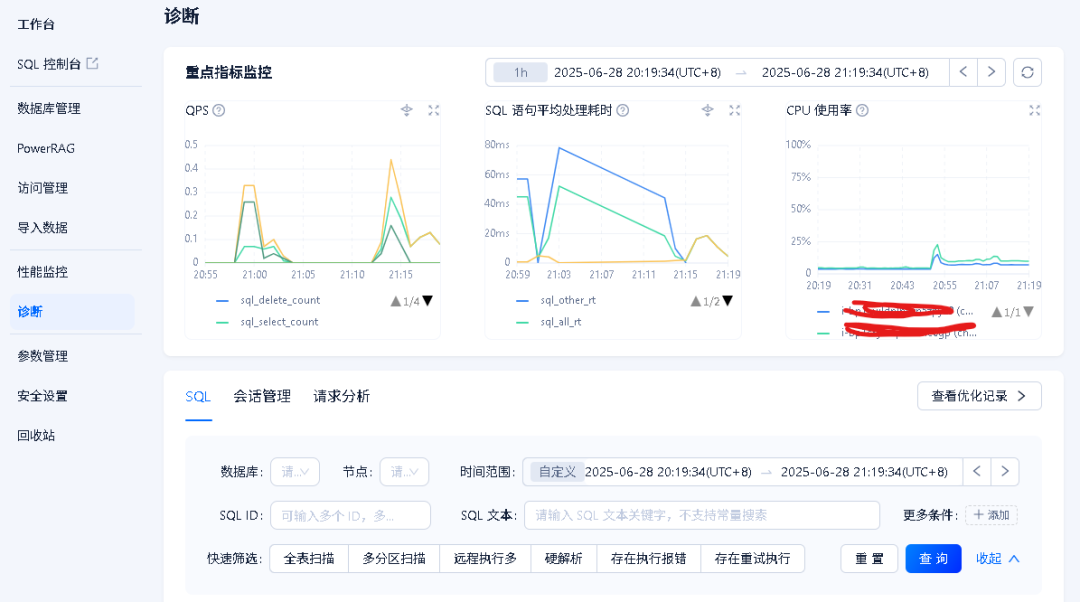Go to previous CPU legend page
The image size is (1080, 602).
coord(996,312)
